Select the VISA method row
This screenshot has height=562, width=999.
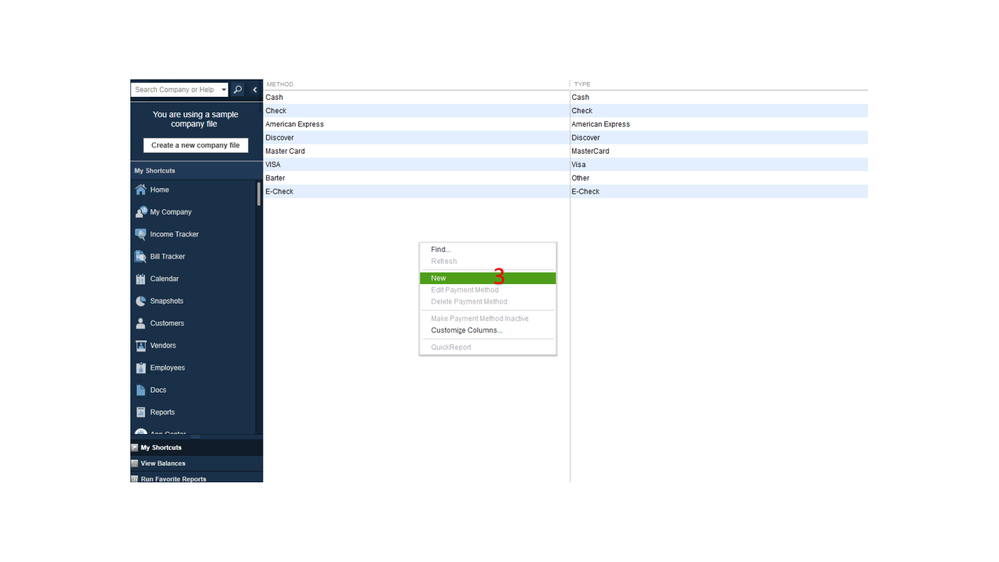pos(566,164)
